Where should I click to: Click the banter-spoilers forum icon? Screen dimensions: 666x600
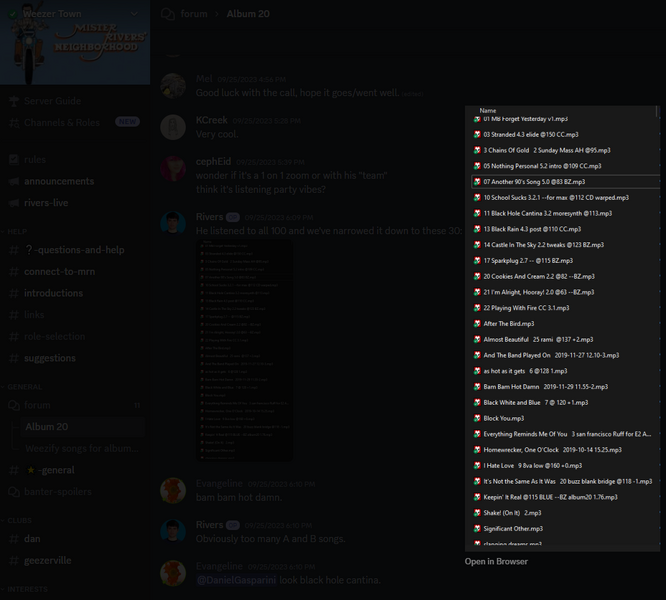coord(14,492)
